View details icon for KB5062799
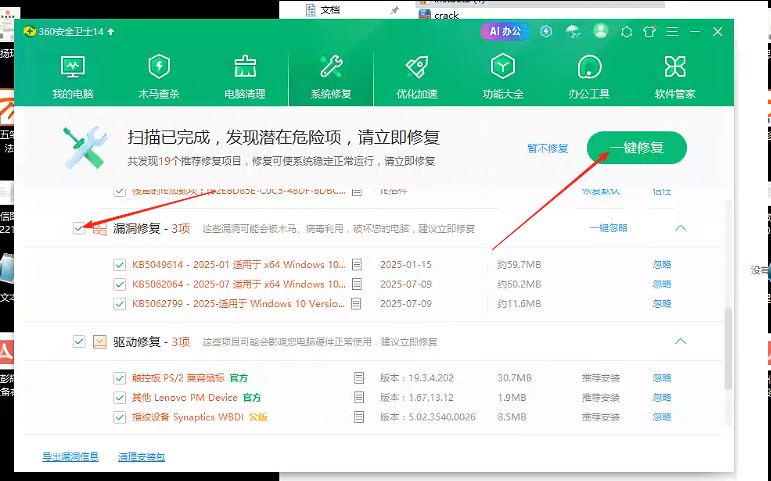 356,304
